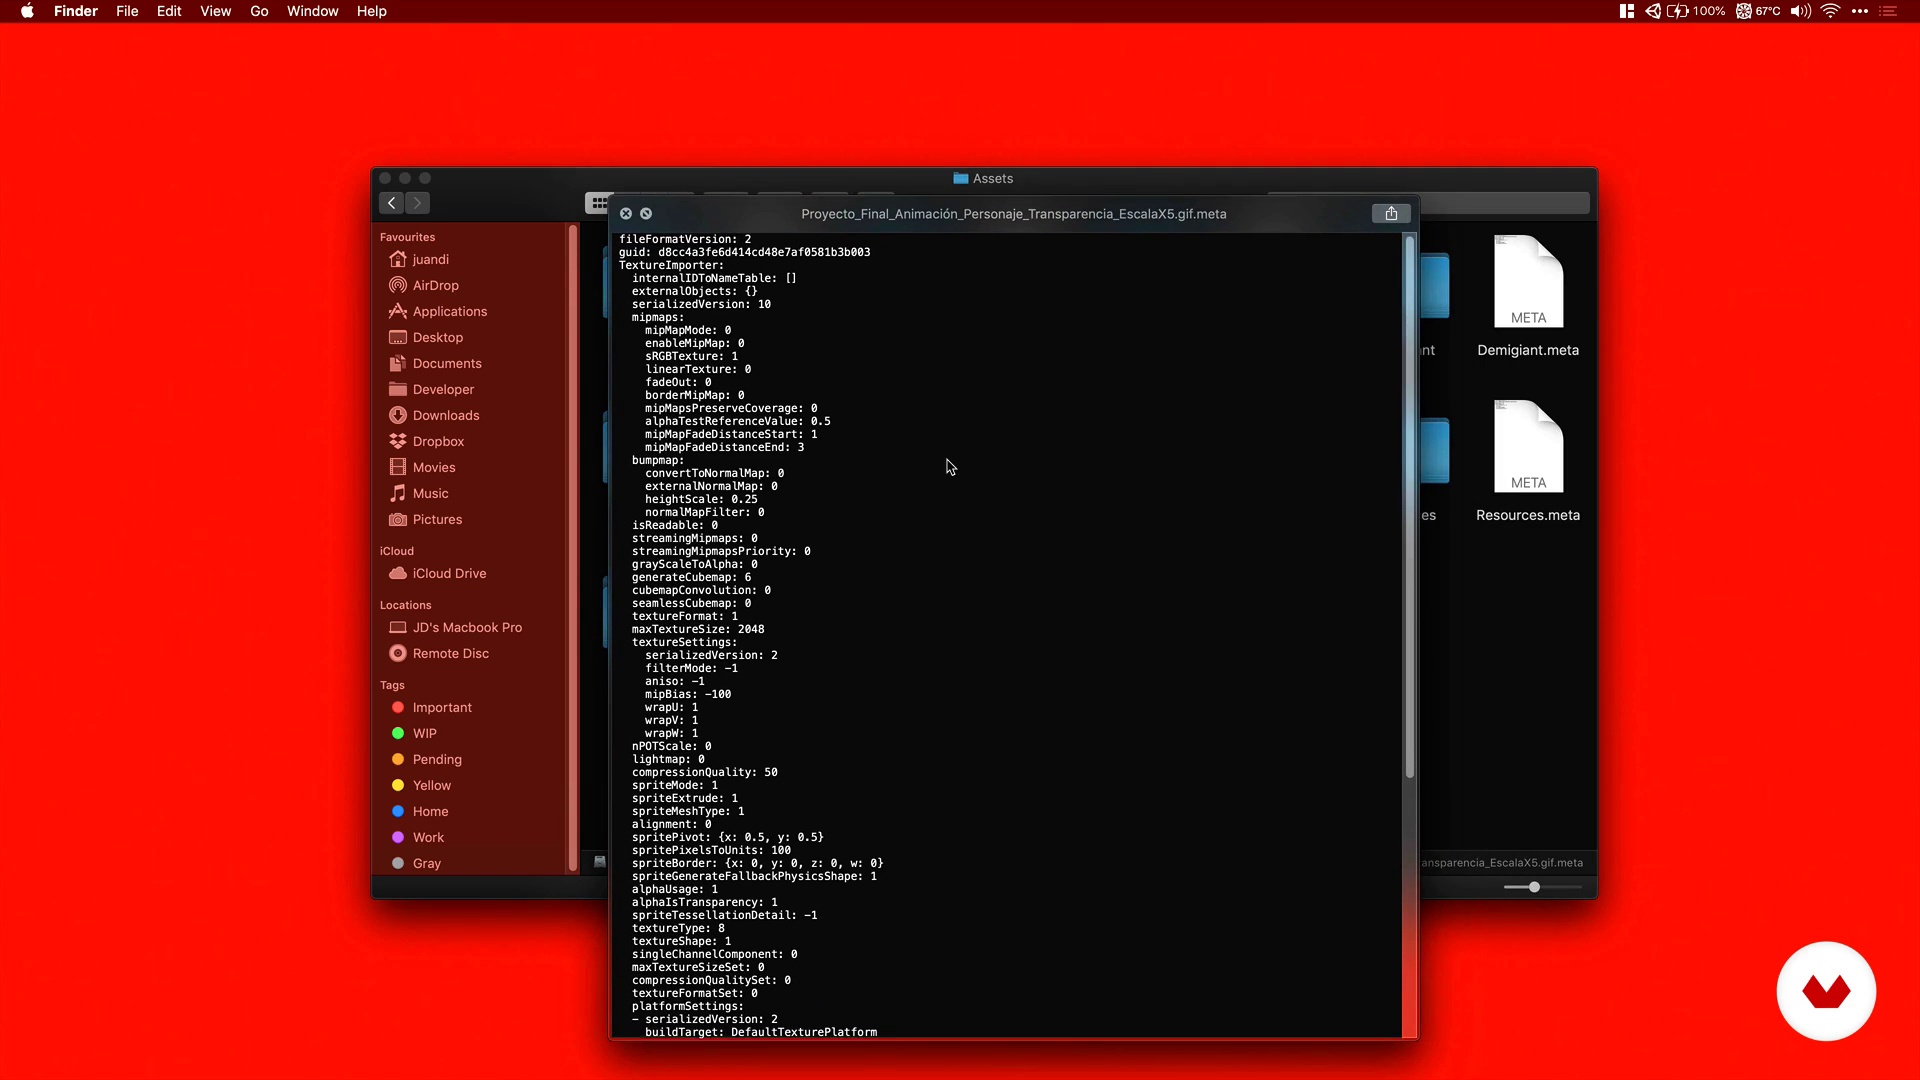Click the Finder forward arrow
Viewport: 1920px width, 1080px height.
[418, 203]
